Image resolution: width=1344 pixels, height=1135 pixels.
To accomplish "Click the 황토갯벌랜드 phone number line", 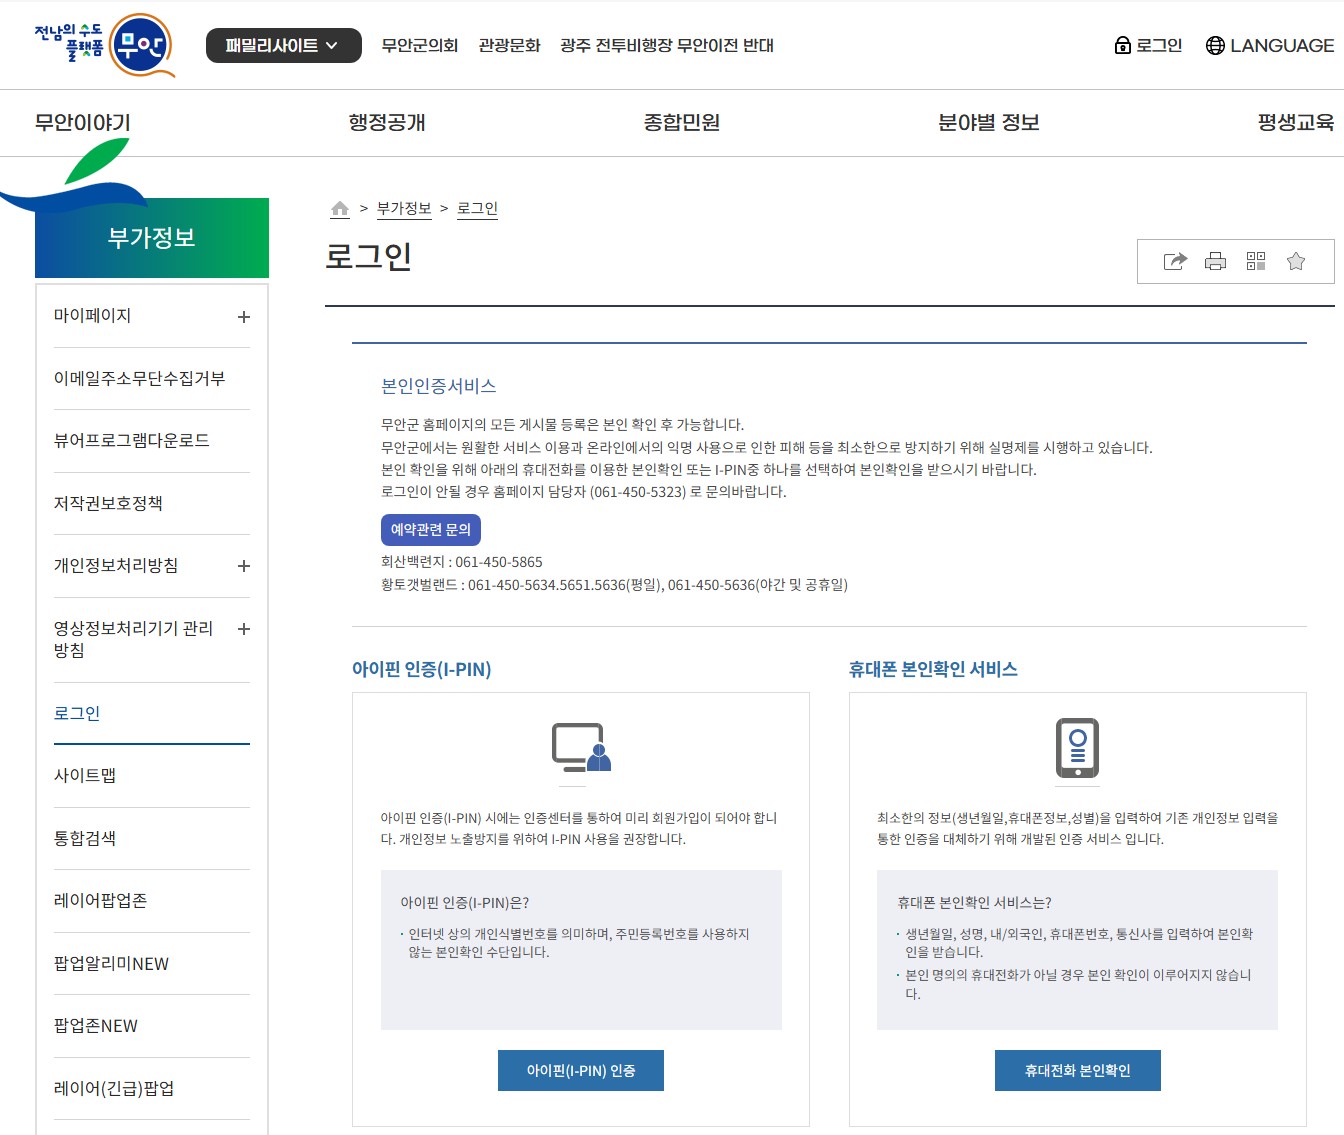I will (x=614, y=585).
